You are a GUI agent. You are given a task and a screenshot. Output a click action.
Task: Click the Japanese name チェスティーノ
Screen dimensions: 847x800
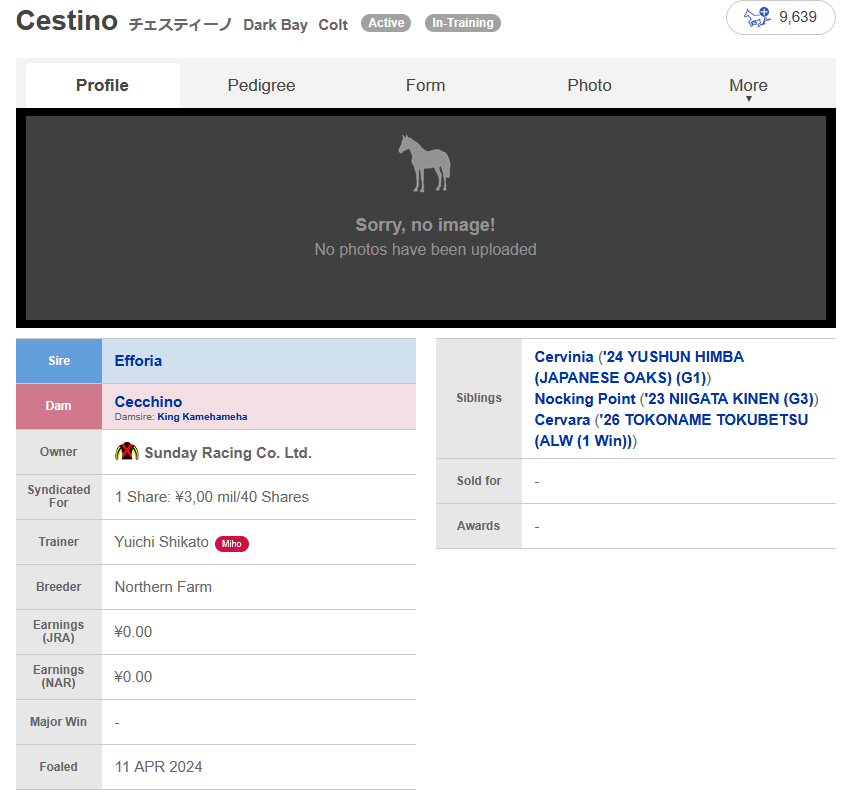180,24
